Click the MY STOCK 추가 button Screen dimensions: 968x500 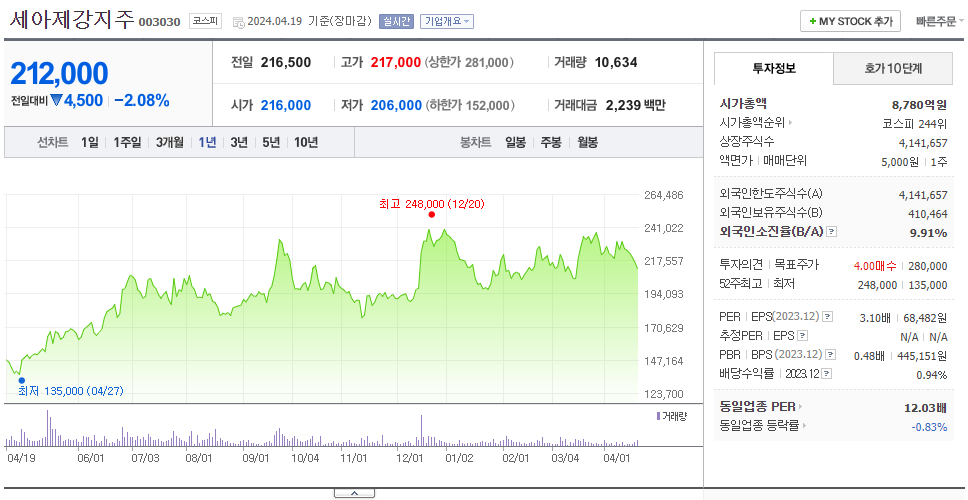click(x=850, y=21)
